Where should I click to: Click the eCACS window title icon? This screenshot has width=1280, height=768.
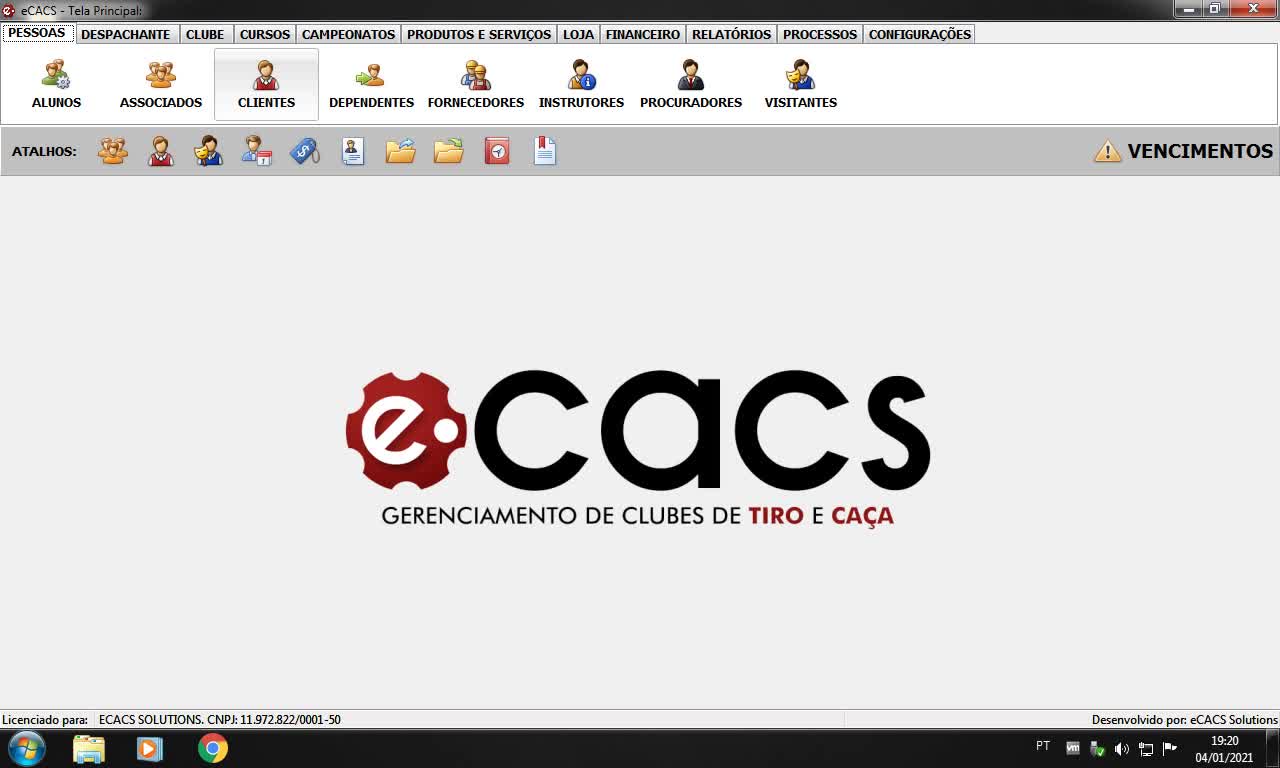[9, 10]
